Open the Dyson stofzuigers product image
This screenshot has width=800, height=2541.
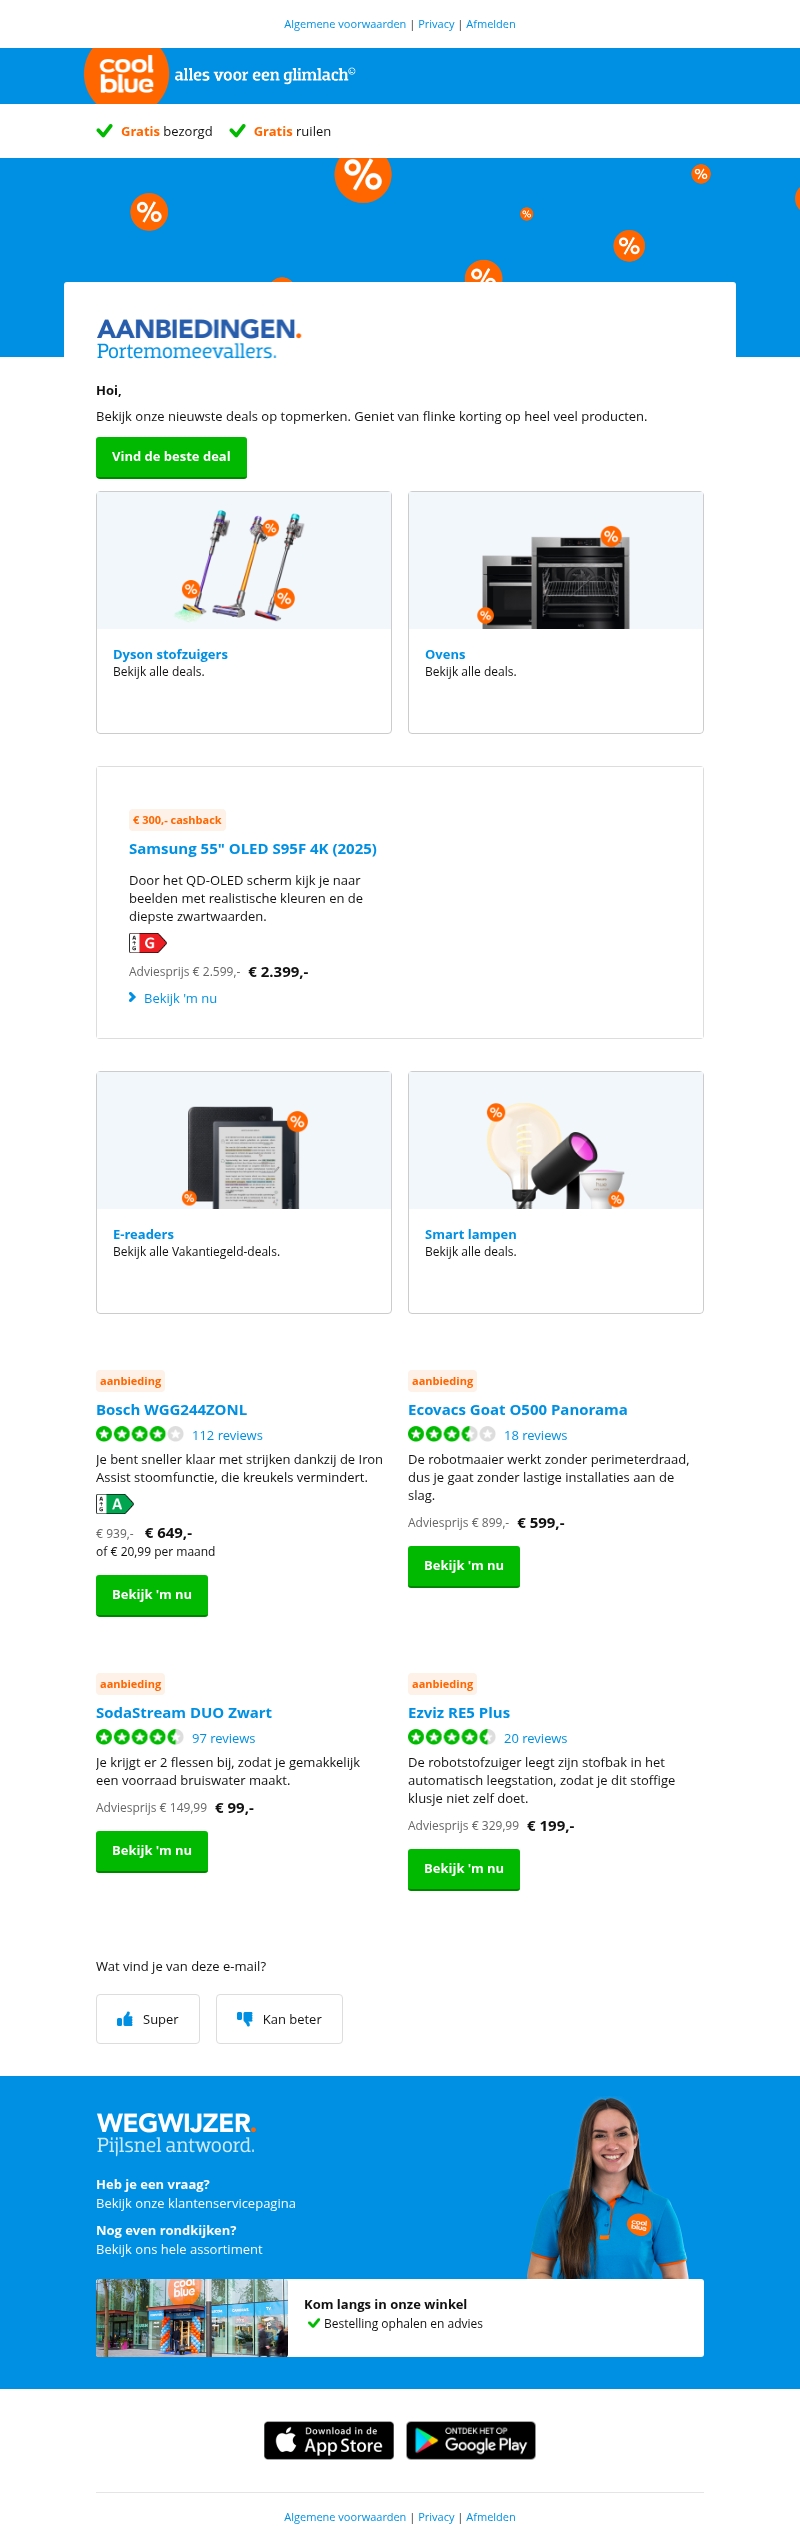click(244, 561)
